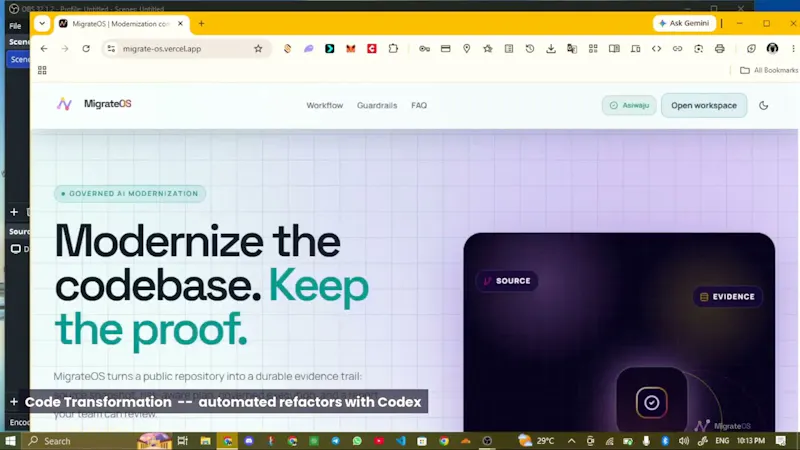Open the apps grid in bookmarks bar
800x450 pixels.
42,70
